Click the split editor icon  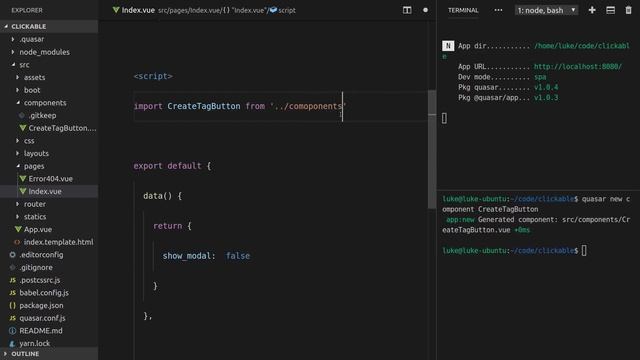click(x=407, y=10)
